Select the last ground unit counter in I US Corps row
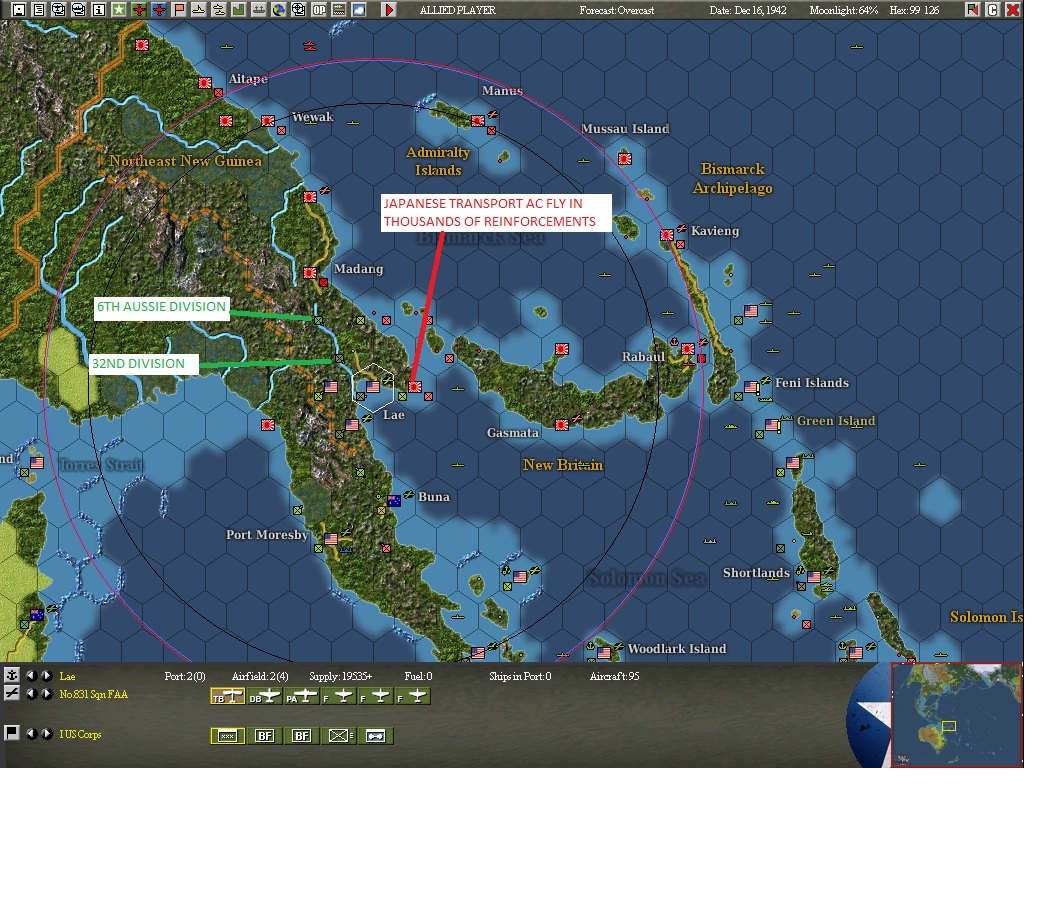The width and height of the screenshot is (1061, 898). pyautogui.click(x=376, y=736)
